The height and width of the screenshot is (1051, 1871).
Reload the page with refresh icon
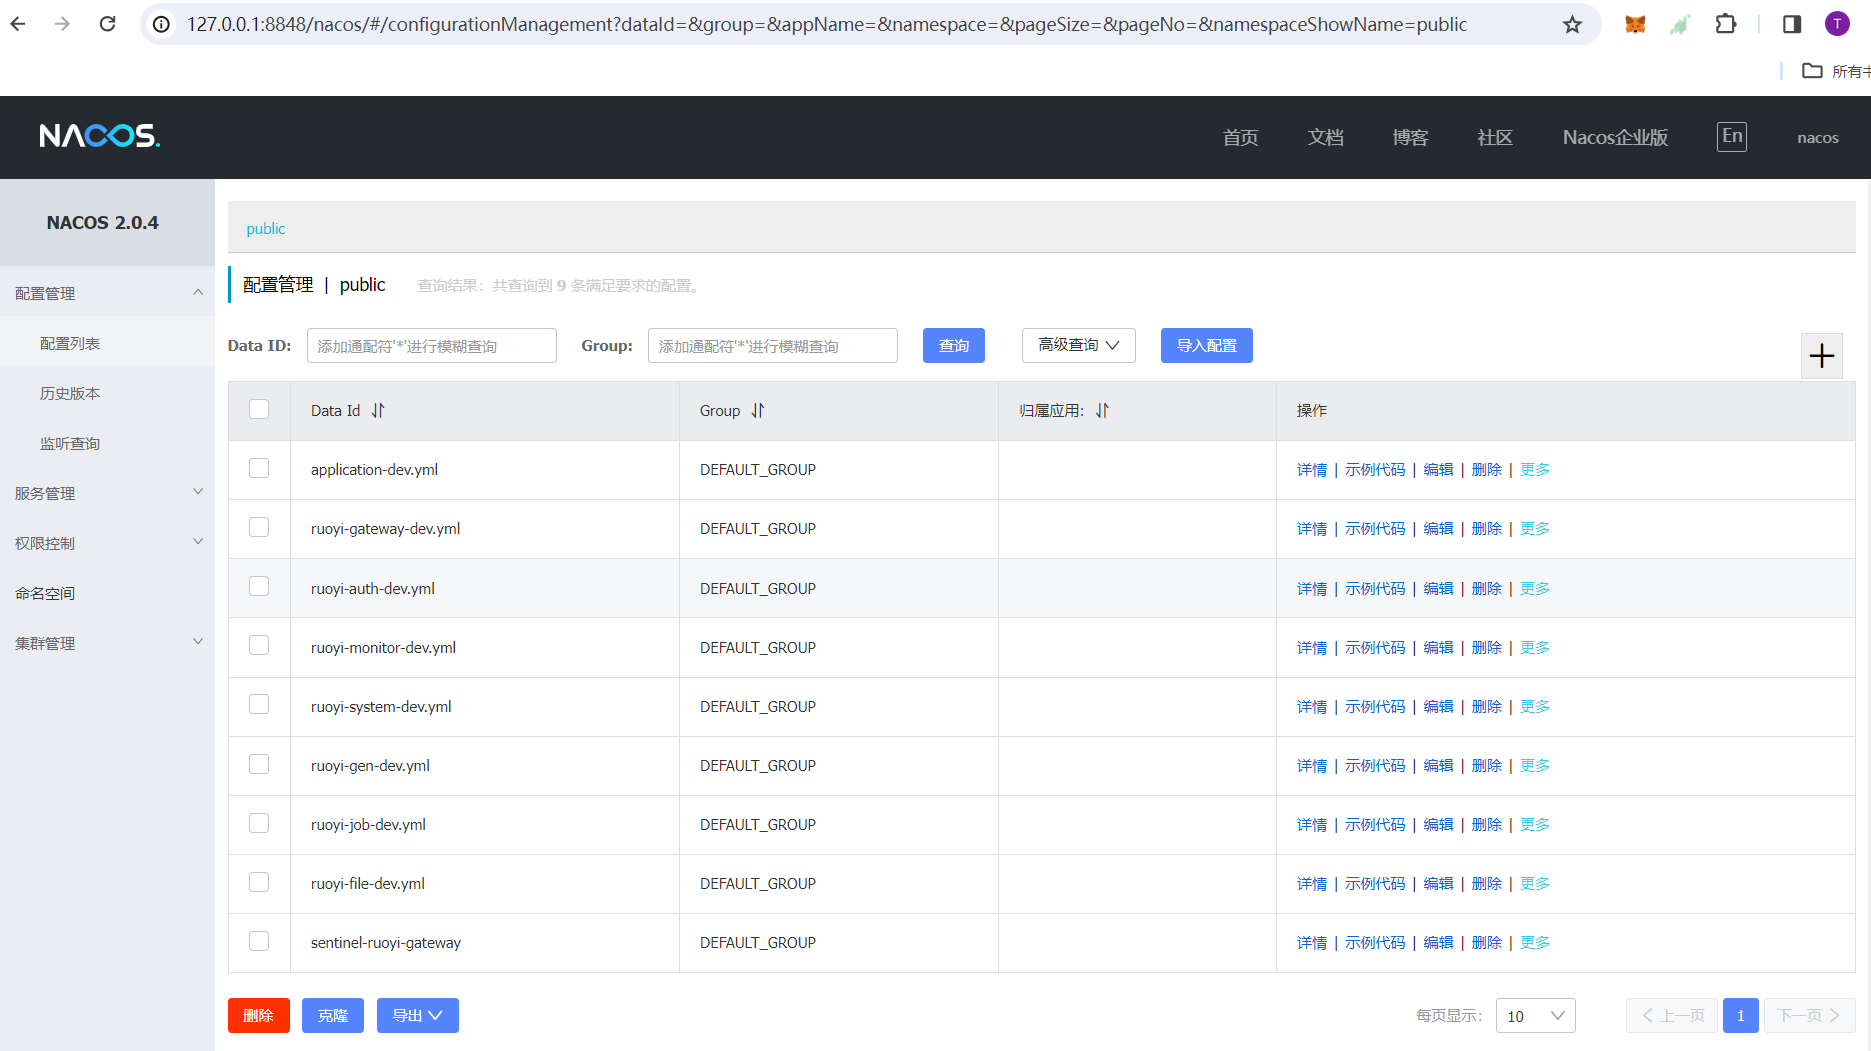[107, 24]
